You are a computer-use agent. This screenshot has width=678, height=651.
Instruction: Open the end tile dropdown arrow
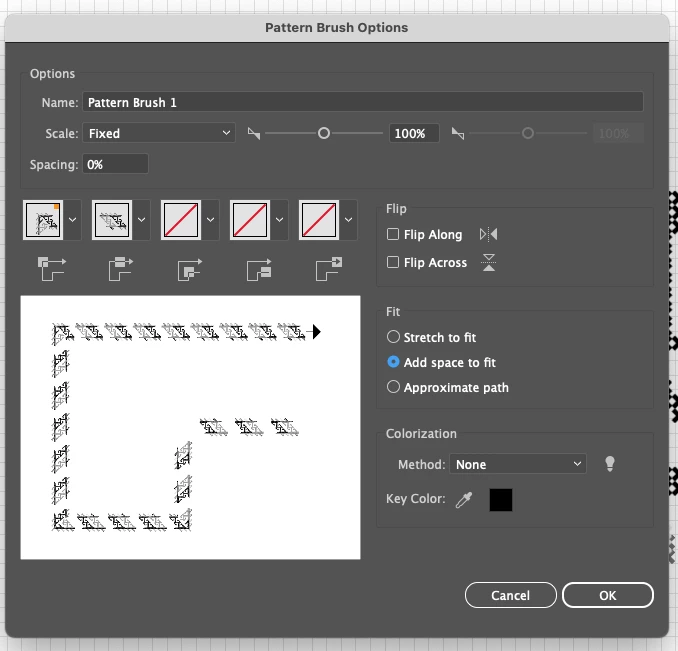click(349, 220)
